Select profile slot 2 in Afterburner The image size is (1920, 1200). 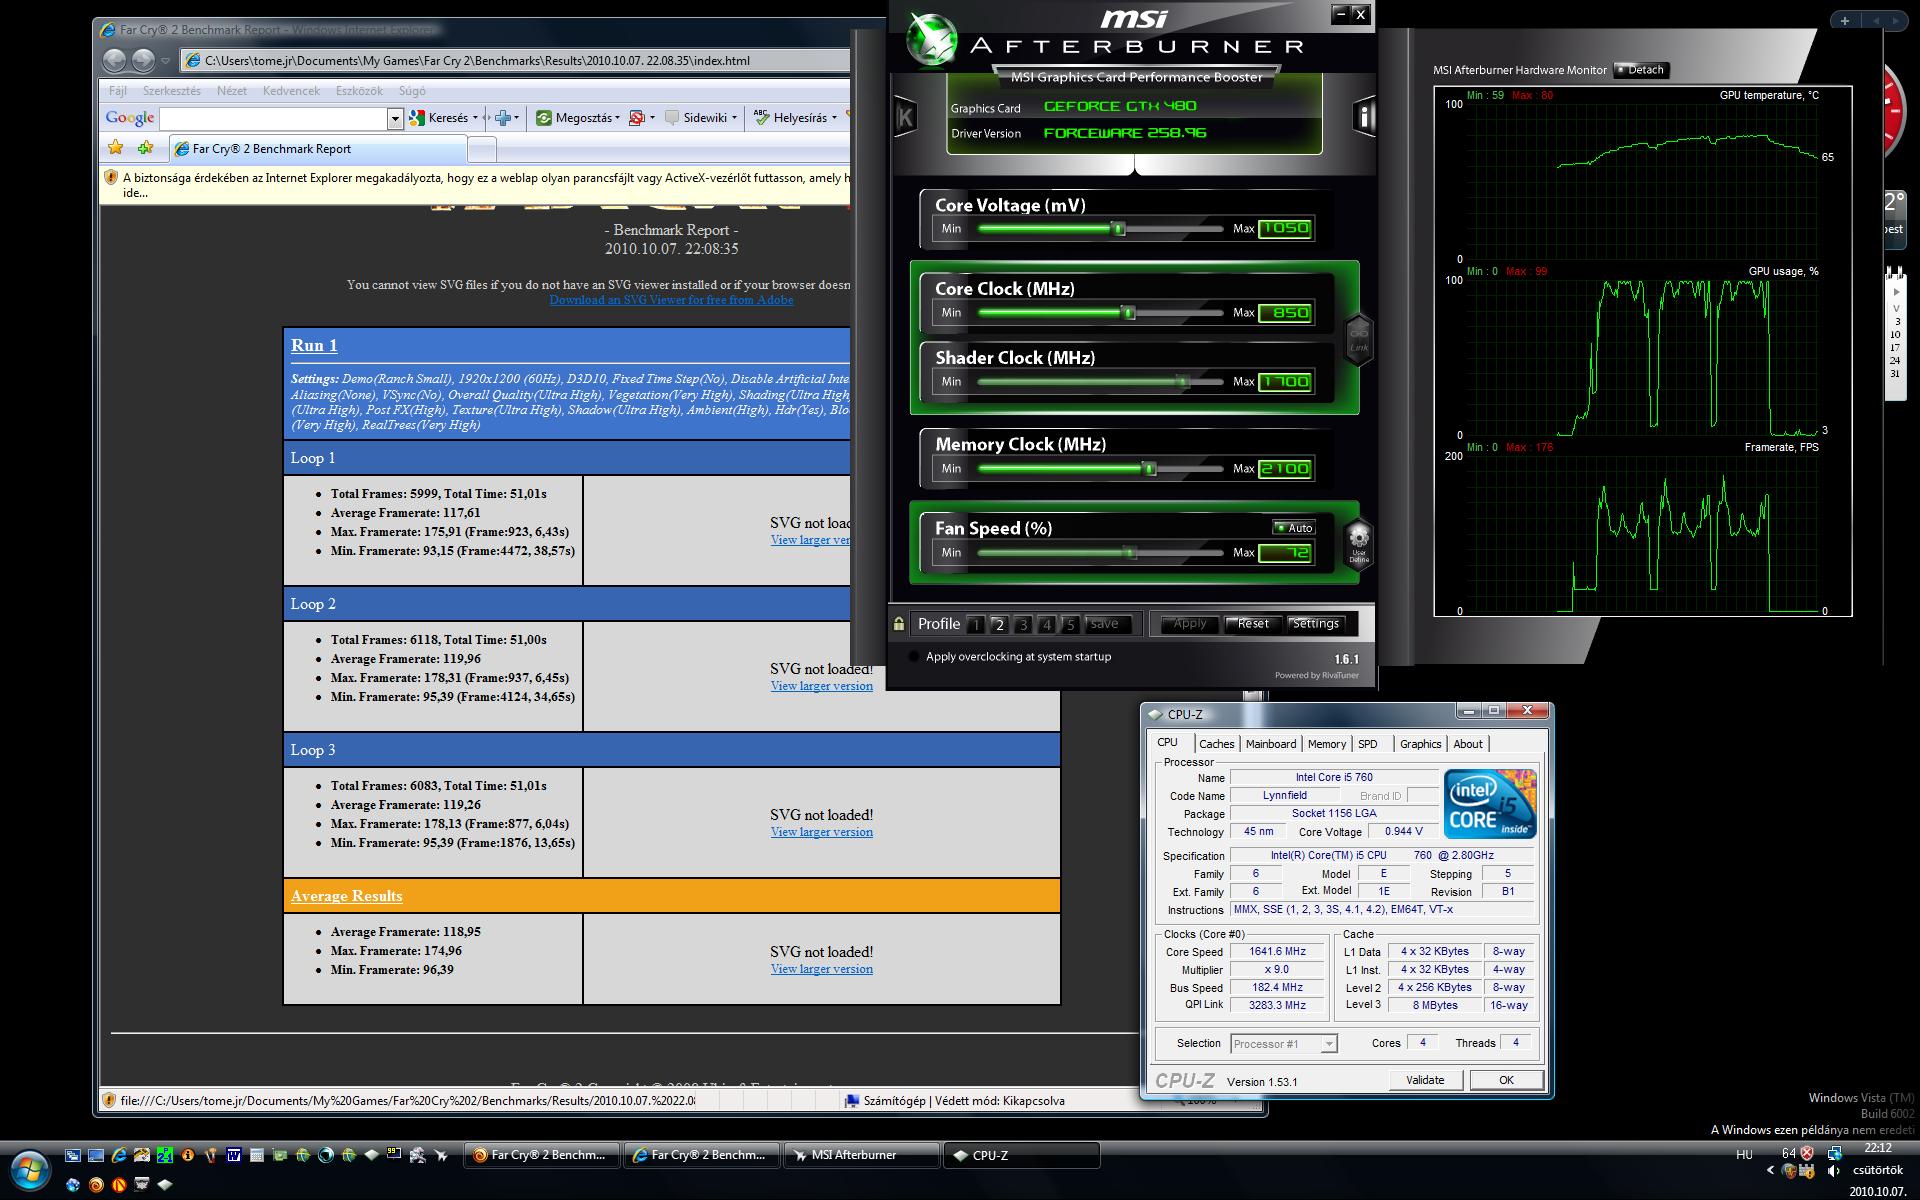[998, 624]
